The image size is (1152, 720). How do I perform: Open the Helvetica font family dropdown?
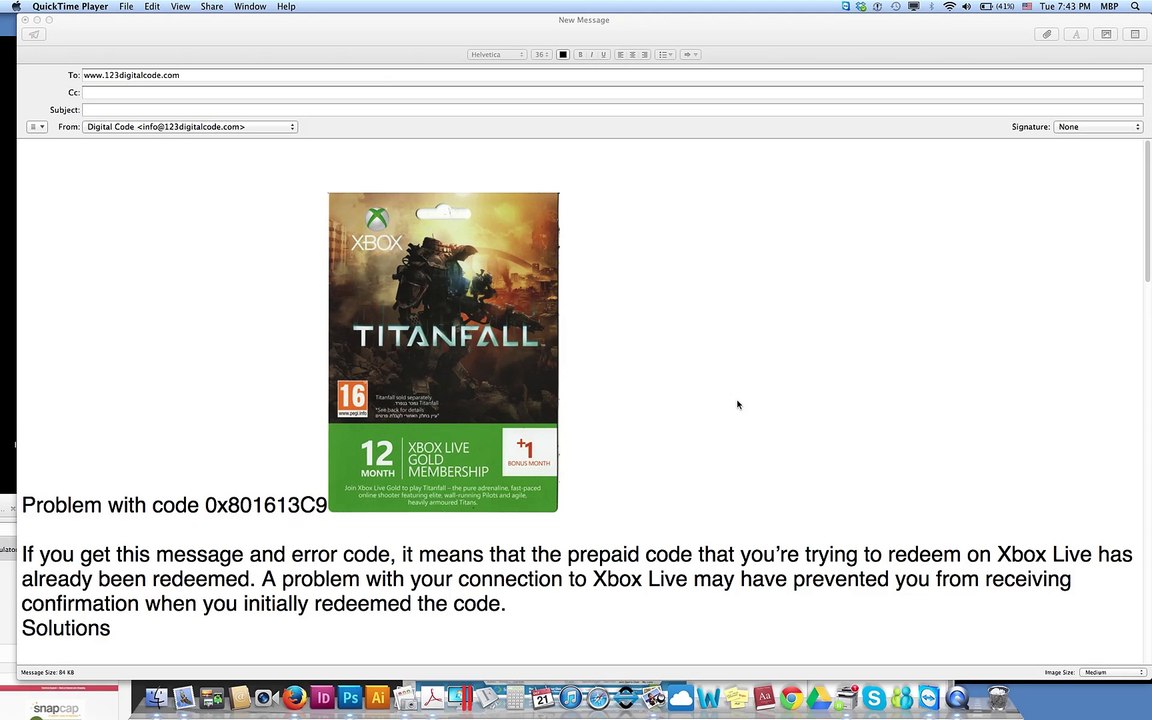tap(497, 54)
